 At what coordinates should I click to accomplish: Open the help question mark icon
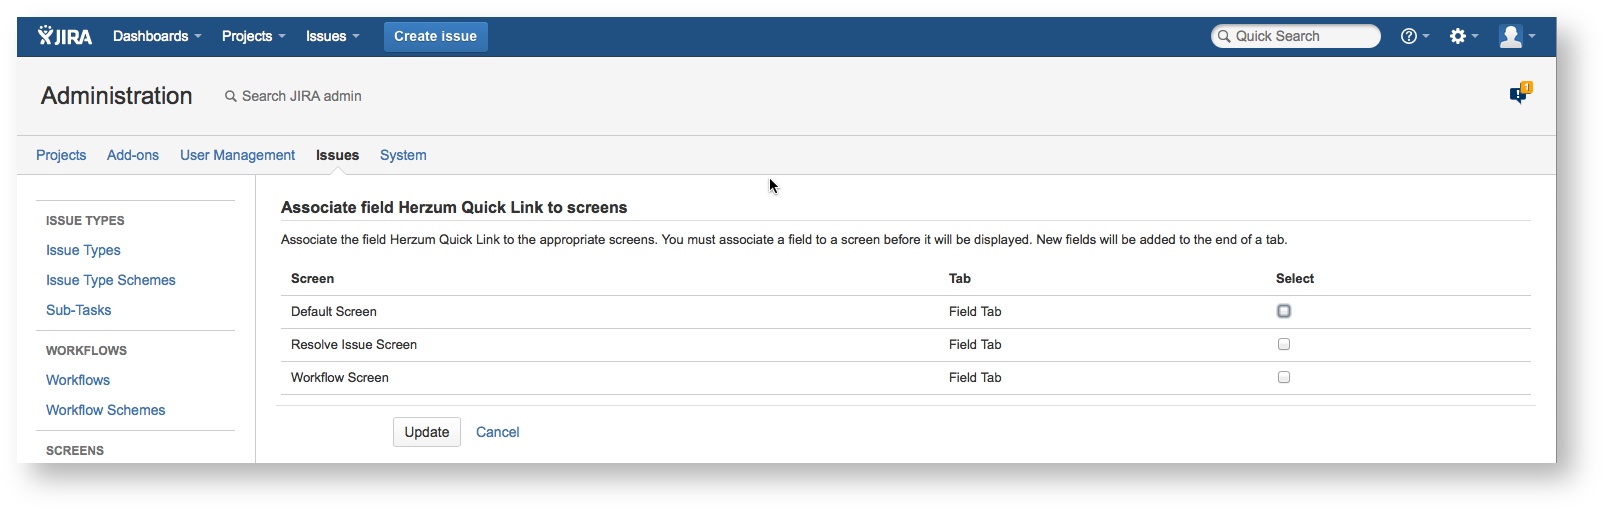(x=1409, y=36)
